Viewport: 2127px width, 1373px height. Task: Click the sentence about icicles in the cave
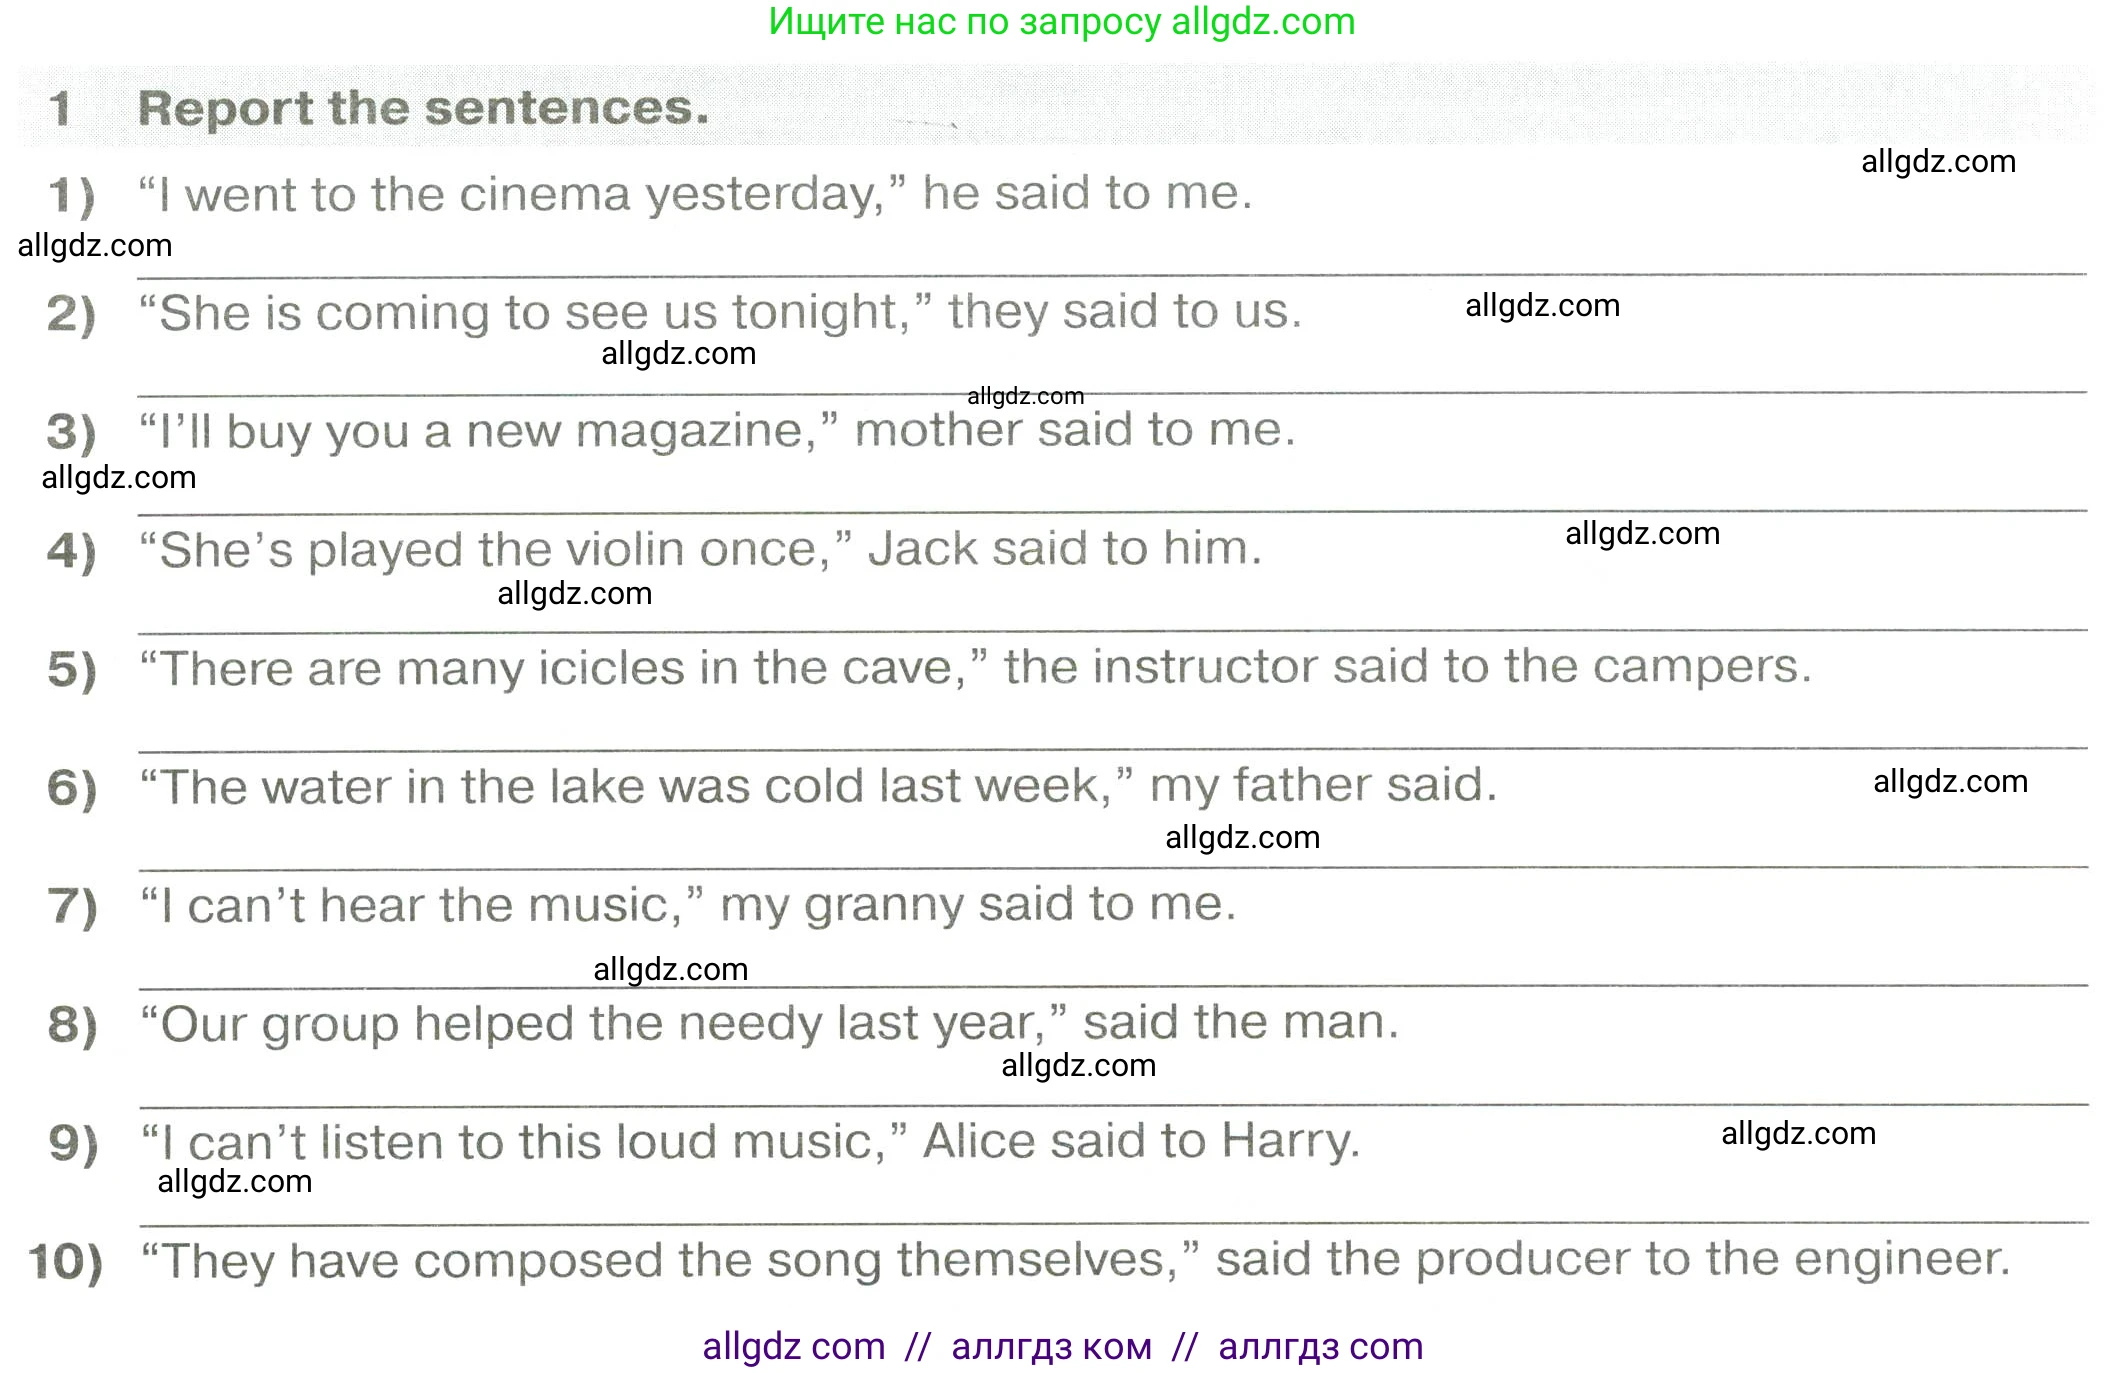click(x=975, y=667)
